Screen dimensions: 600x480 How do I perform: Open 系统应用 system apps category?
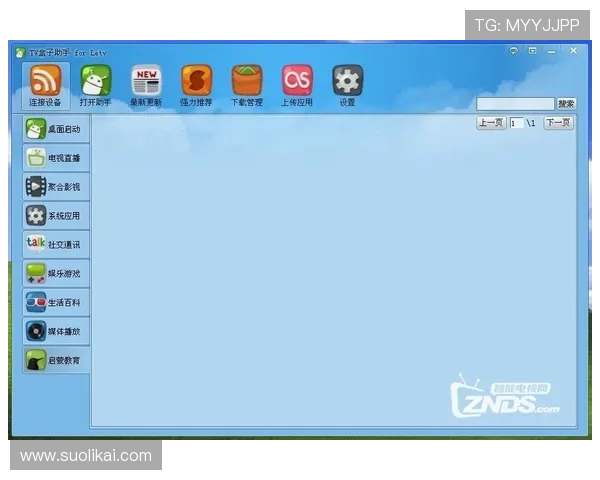(x=56, y=216)
